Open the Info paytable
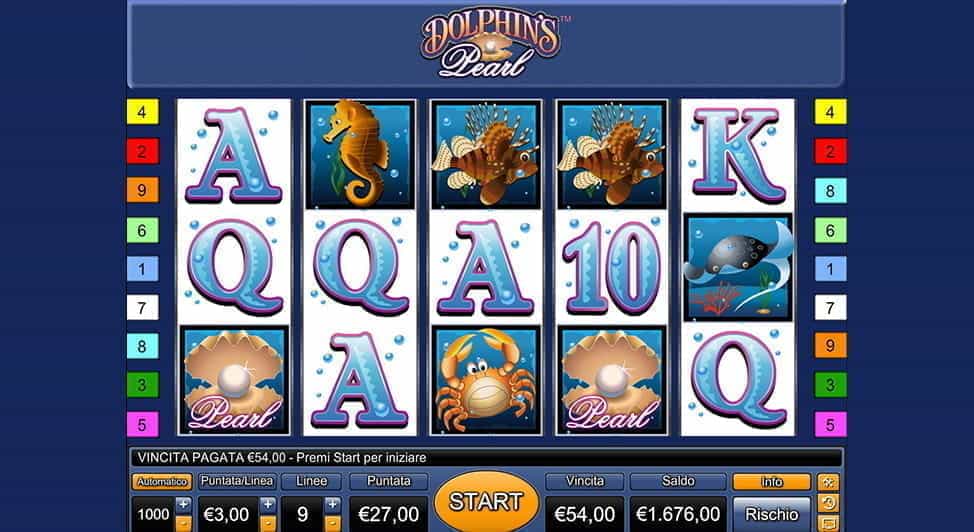Image resolution: width=974 pixels, height=532 pixels. (771, 482)
